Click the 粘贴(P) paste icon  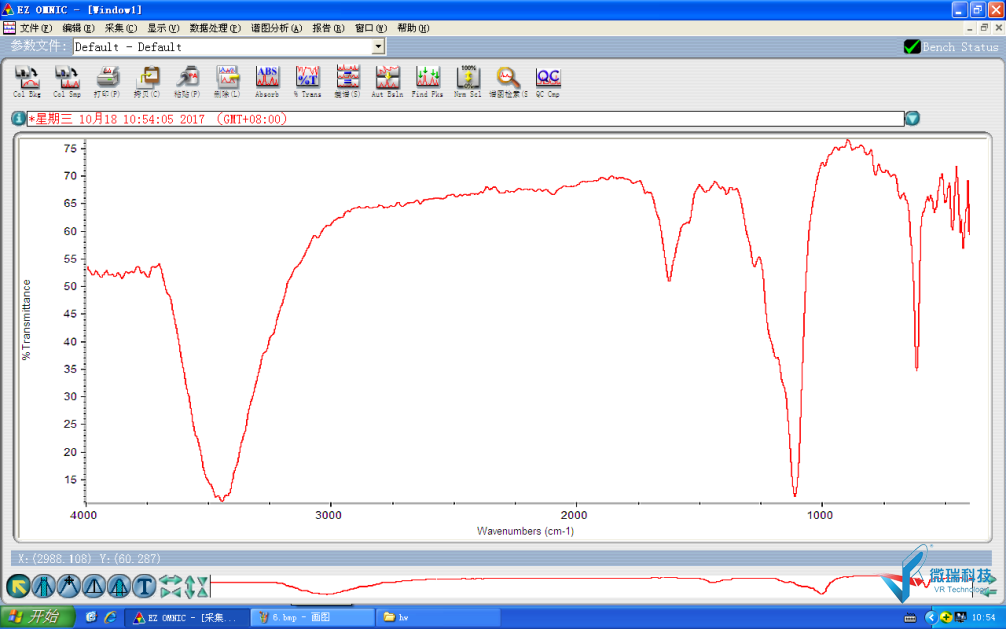tap(187, 81)
